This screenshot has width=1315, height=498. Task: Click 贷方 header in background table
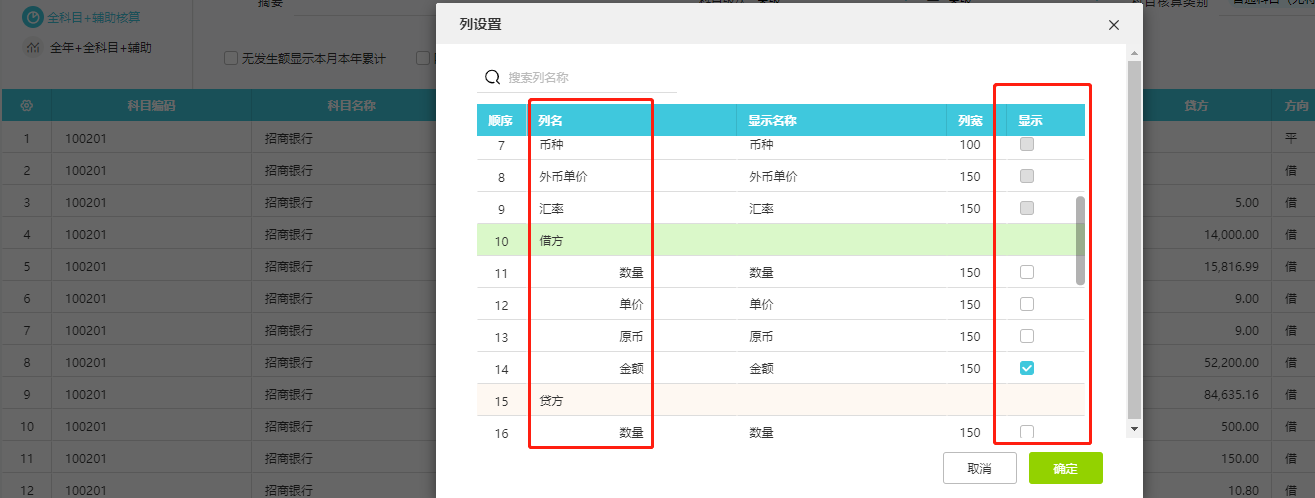click(x=1195, y=105)
